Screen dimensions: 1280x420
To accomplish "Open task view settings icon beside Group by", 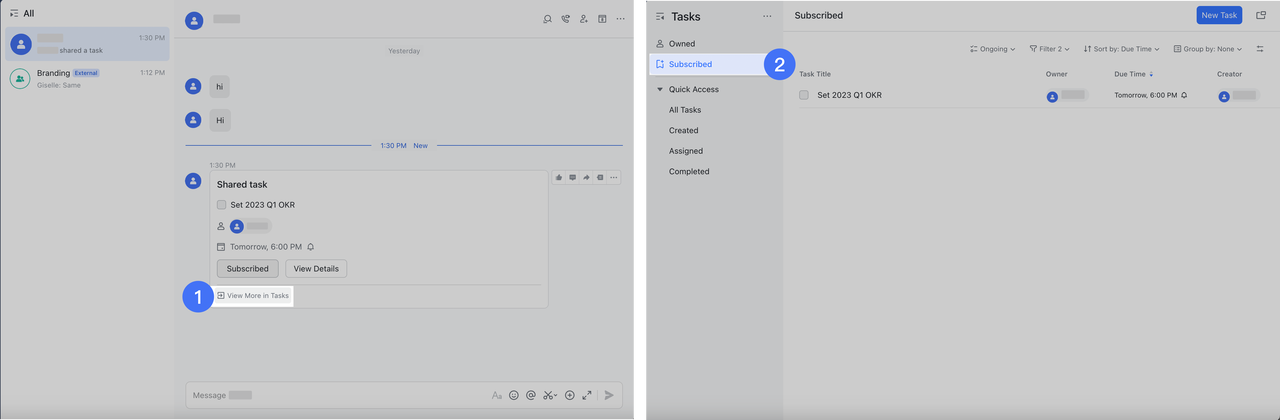I will point(1259,49).
